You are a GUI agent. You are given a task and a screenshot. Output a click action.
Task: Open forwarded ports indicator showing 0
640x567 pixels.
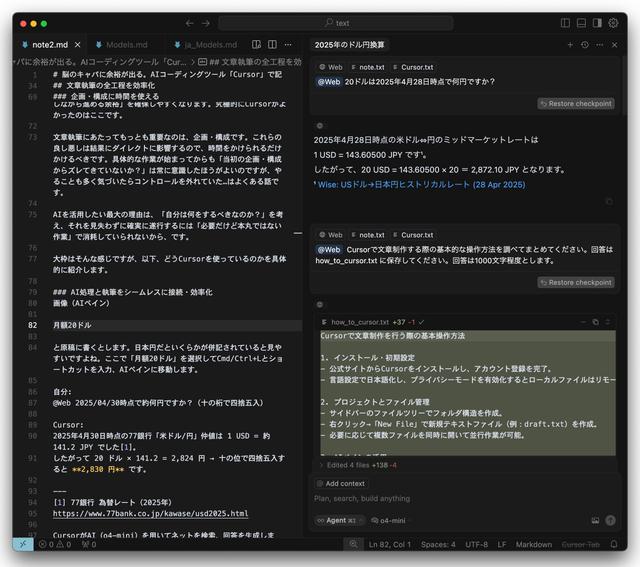[89, 545]
